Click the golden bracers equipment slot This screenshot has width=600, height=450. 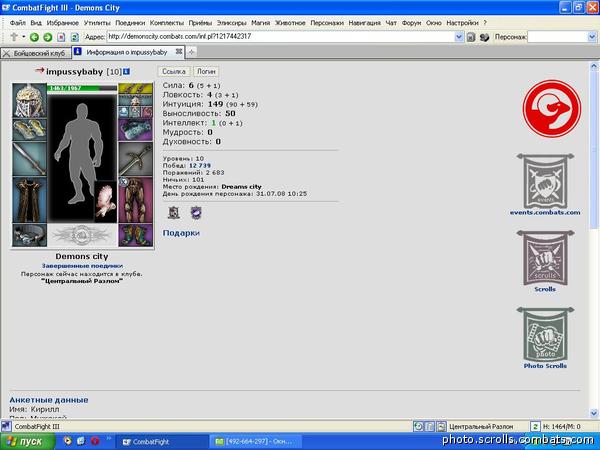29,130
